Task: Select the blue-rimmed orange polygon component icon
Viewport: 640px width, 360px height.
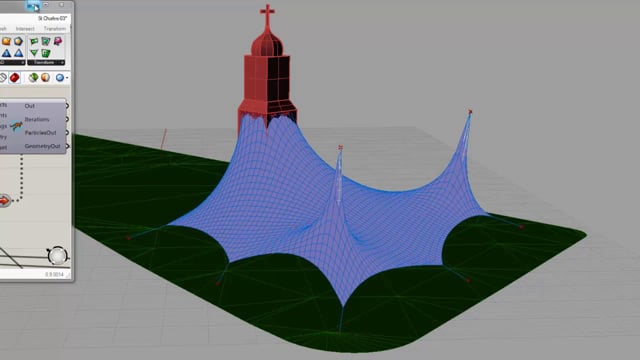Action: [x=18, y=41]
